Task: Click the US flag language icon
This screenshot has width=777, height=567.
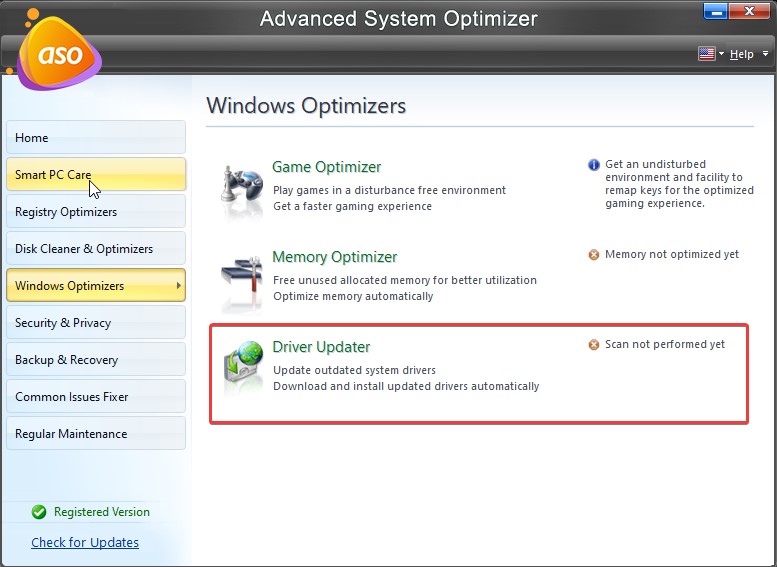Action: (706, 54)
